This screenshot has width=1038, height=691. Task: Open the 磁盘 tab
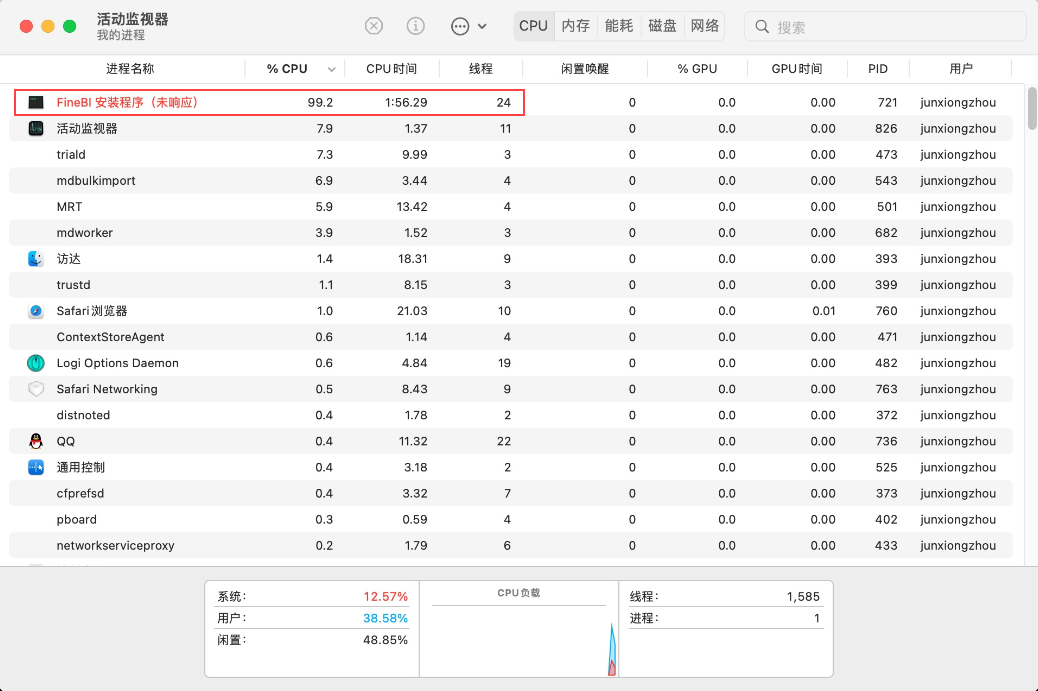[662, 26]
